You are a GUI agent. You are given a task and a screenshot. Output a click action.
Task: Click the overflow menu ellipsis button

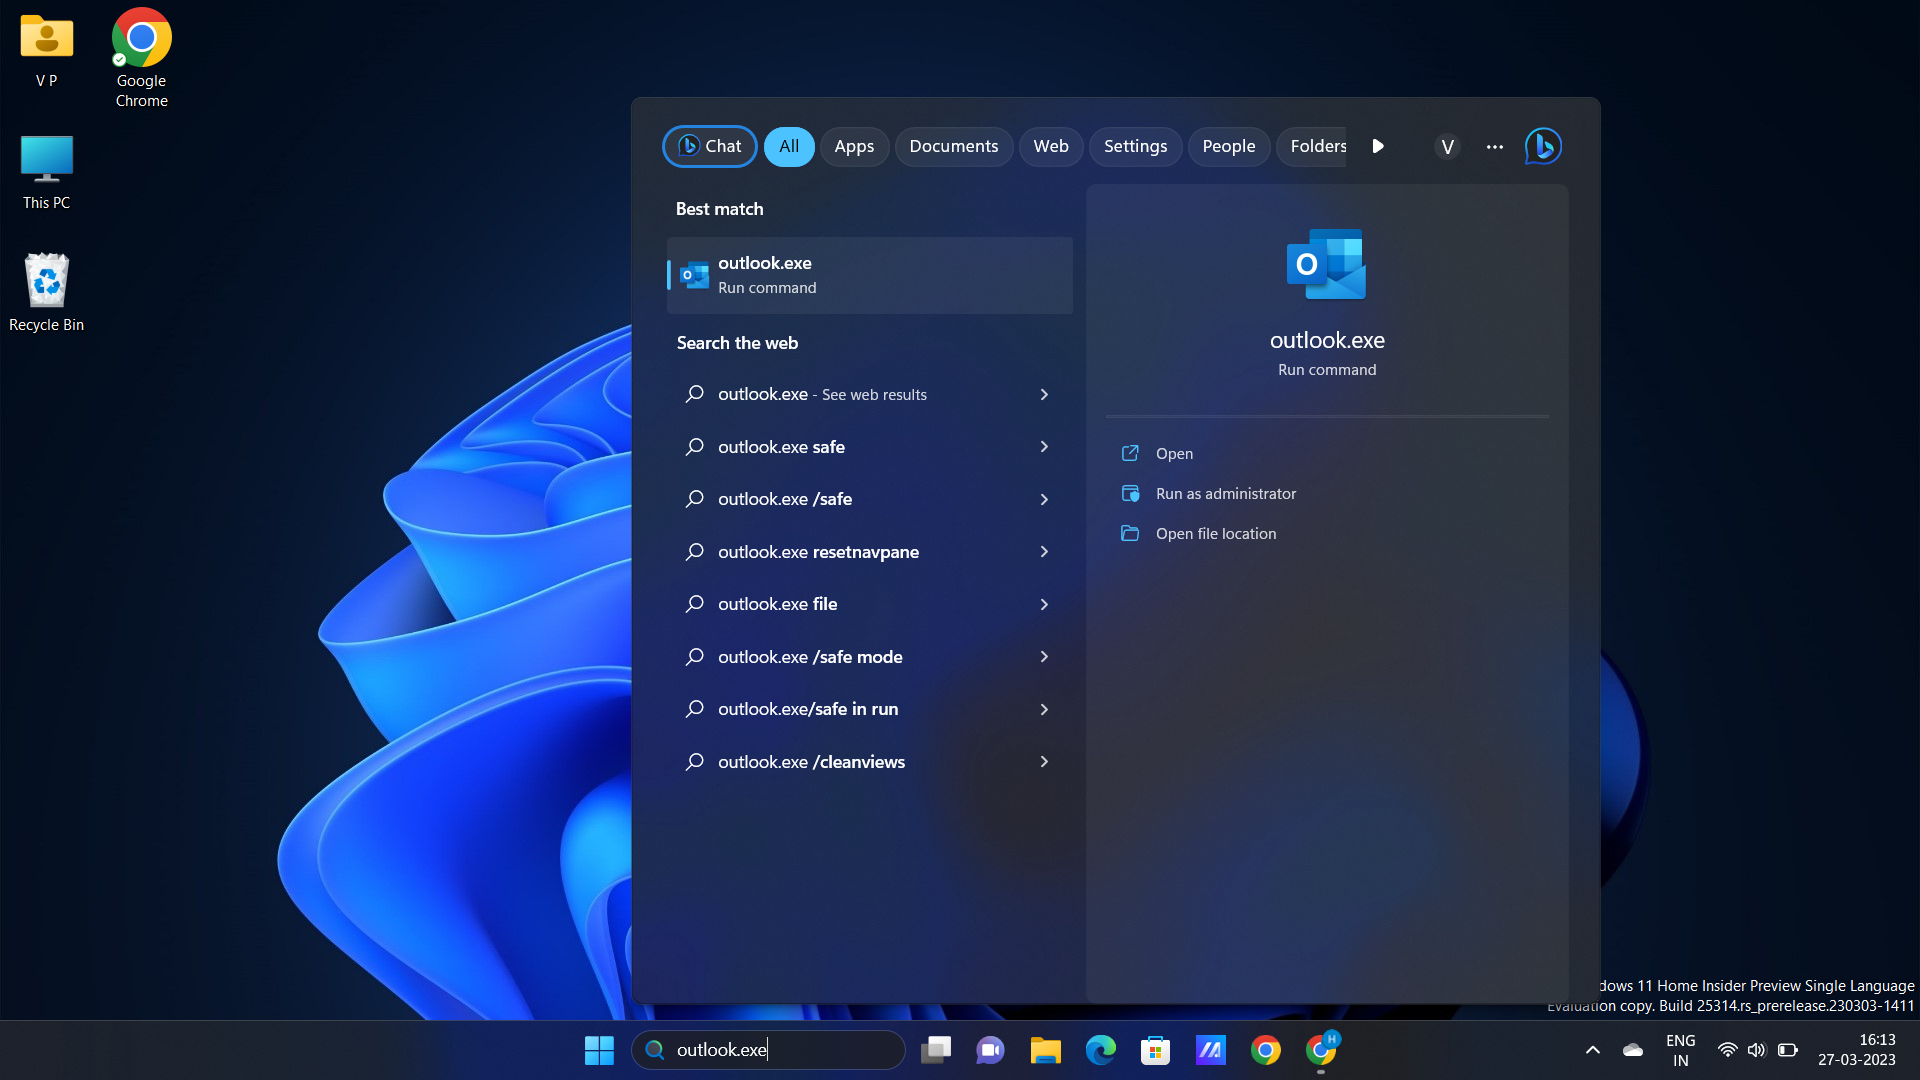[x=1494, y=146]
